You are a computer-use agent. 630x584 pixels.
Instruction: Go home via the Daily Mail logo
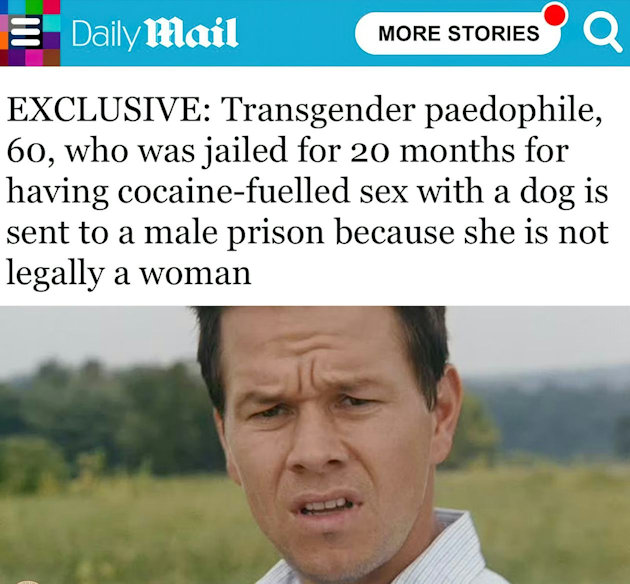[155, 33]
